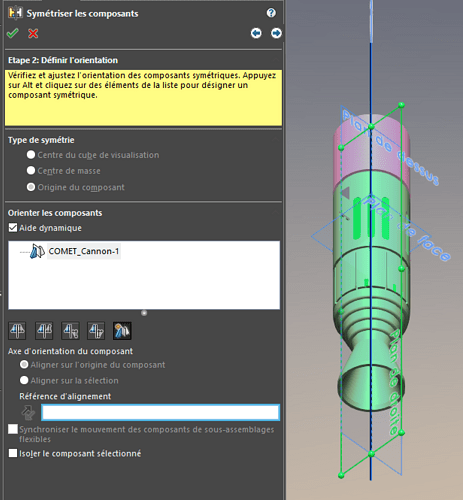Image resolution: width=463 pixels, height=500 pixels.
Task: Uncheck the Aide dynamique checkbox
Action: (13, 228)
